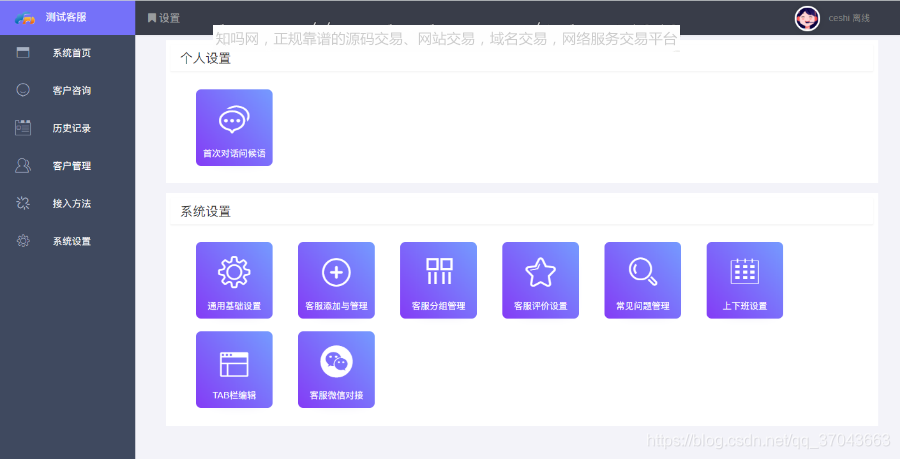Click the 客户咨询 chat bubble icon
The height and width of the screenshot is (459, 900).
23,90
